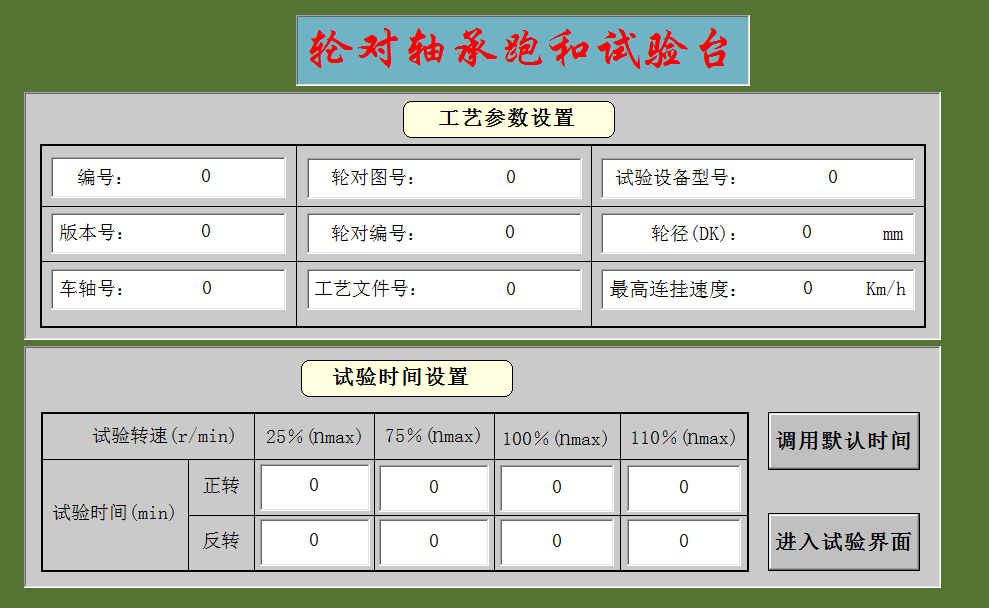Select the 轮对编号 value field
The image size is (989, 608).
point(510,233)
